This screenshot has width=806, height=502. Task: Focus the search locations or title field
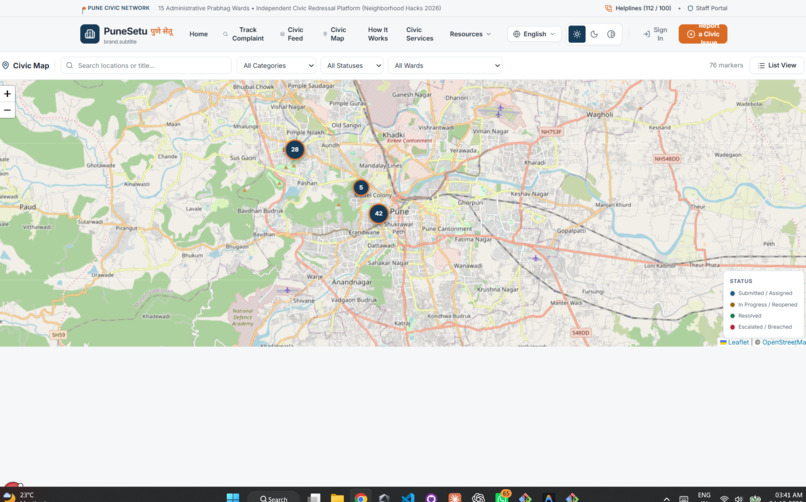point(146,65)
